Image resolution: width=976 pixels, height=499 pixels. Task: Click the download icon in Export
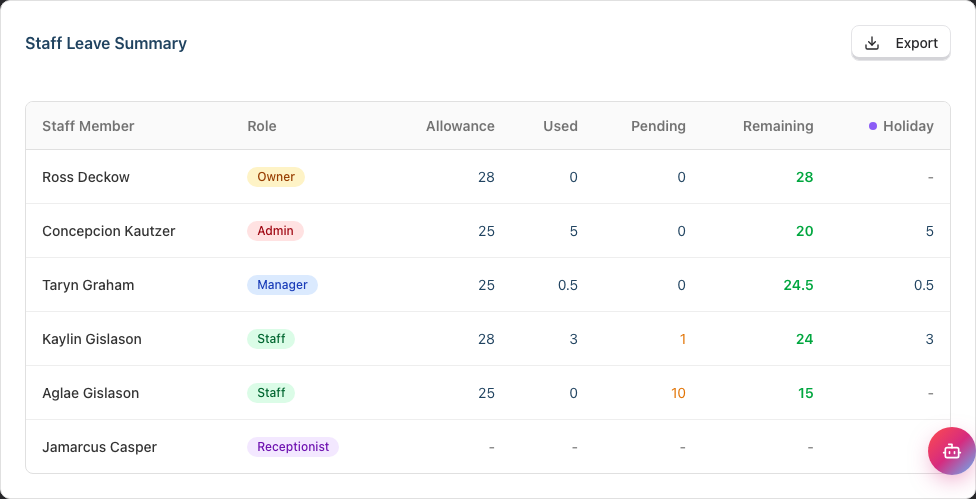pyautogui.click(x=872, y=43)
